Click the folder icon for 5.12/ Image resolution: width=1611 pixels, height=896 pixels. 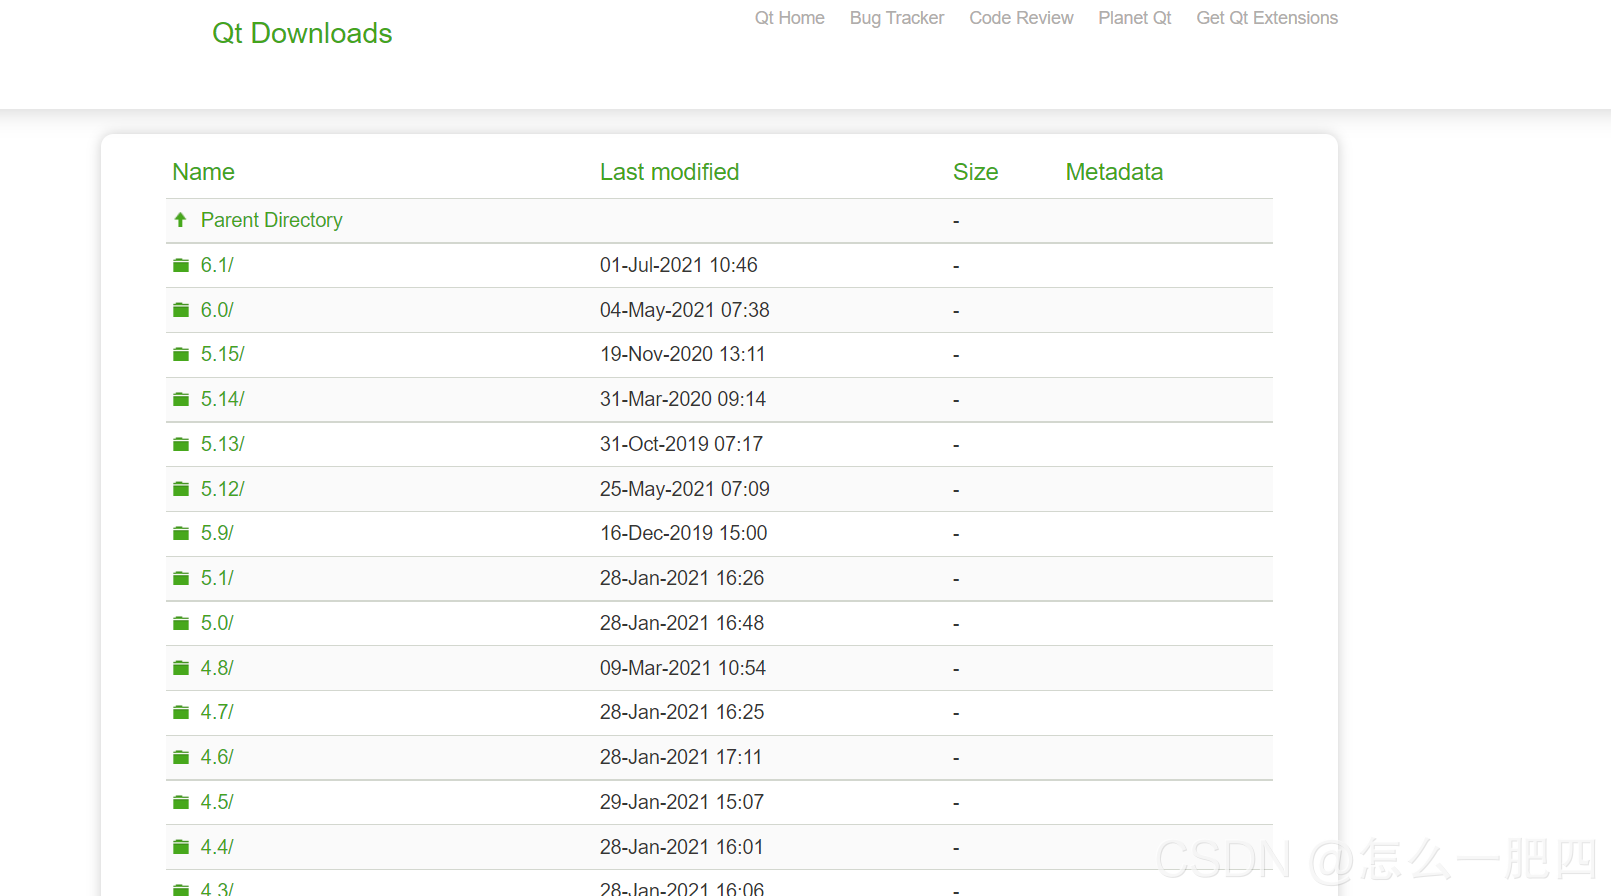181,489
